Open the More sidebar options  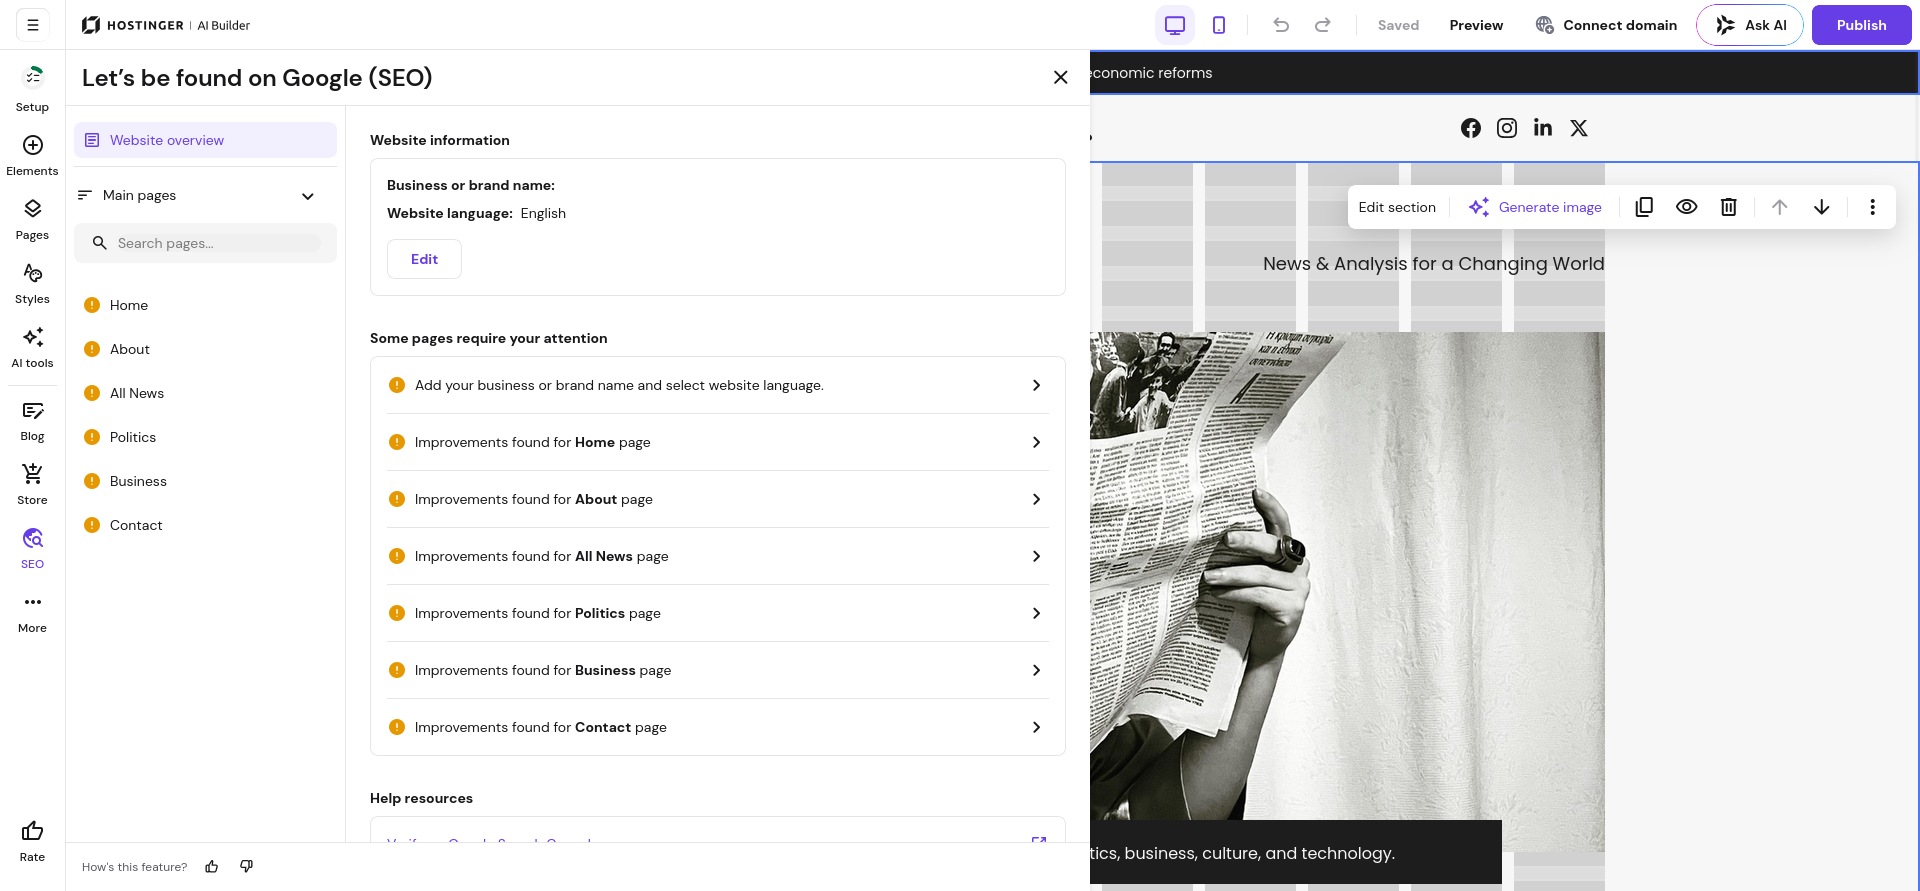32,613
